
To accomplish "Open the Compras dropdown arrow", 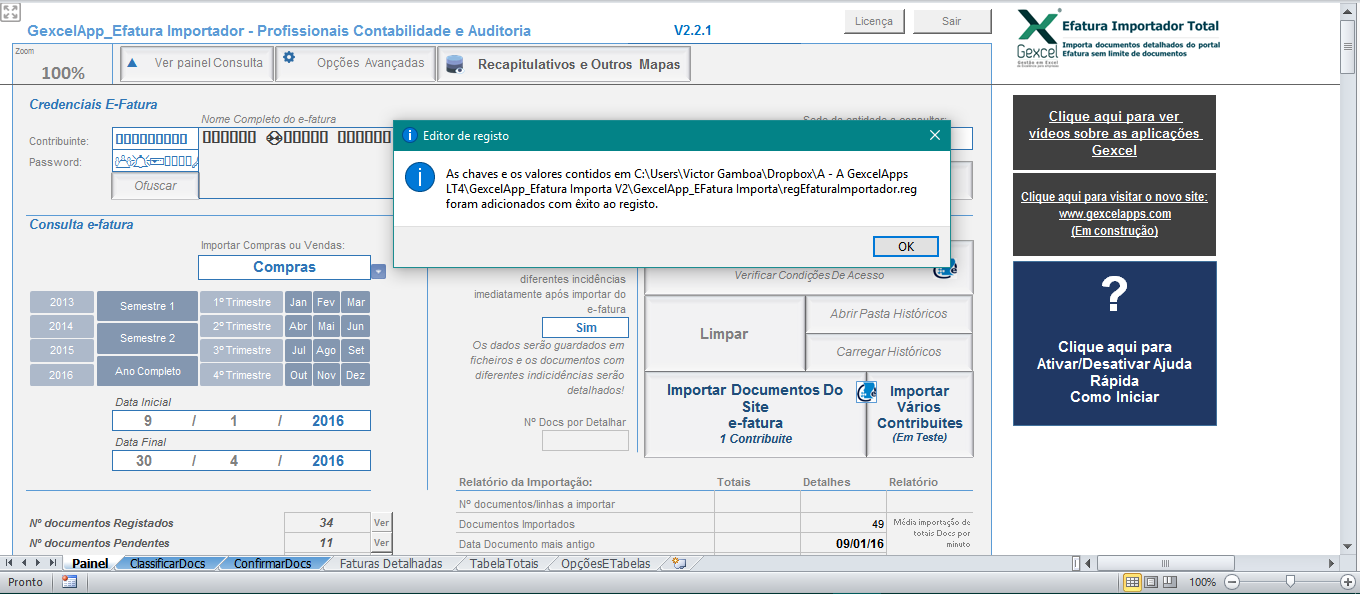I will (x=378, y=270).
